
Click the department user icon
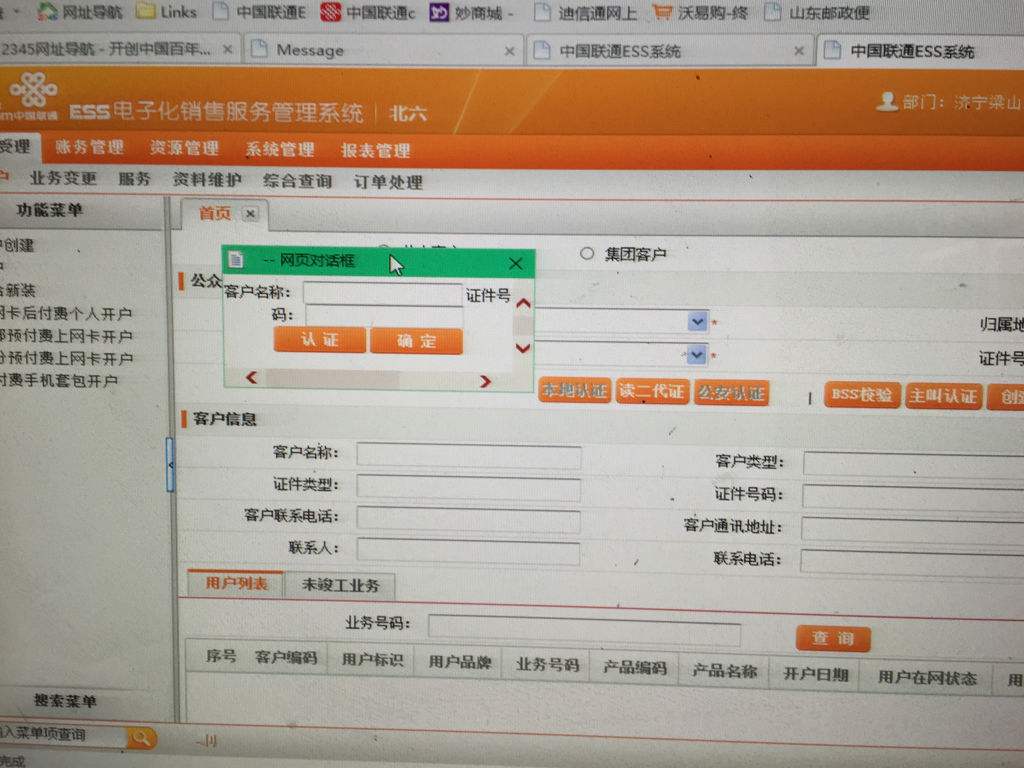click(886, 101)
